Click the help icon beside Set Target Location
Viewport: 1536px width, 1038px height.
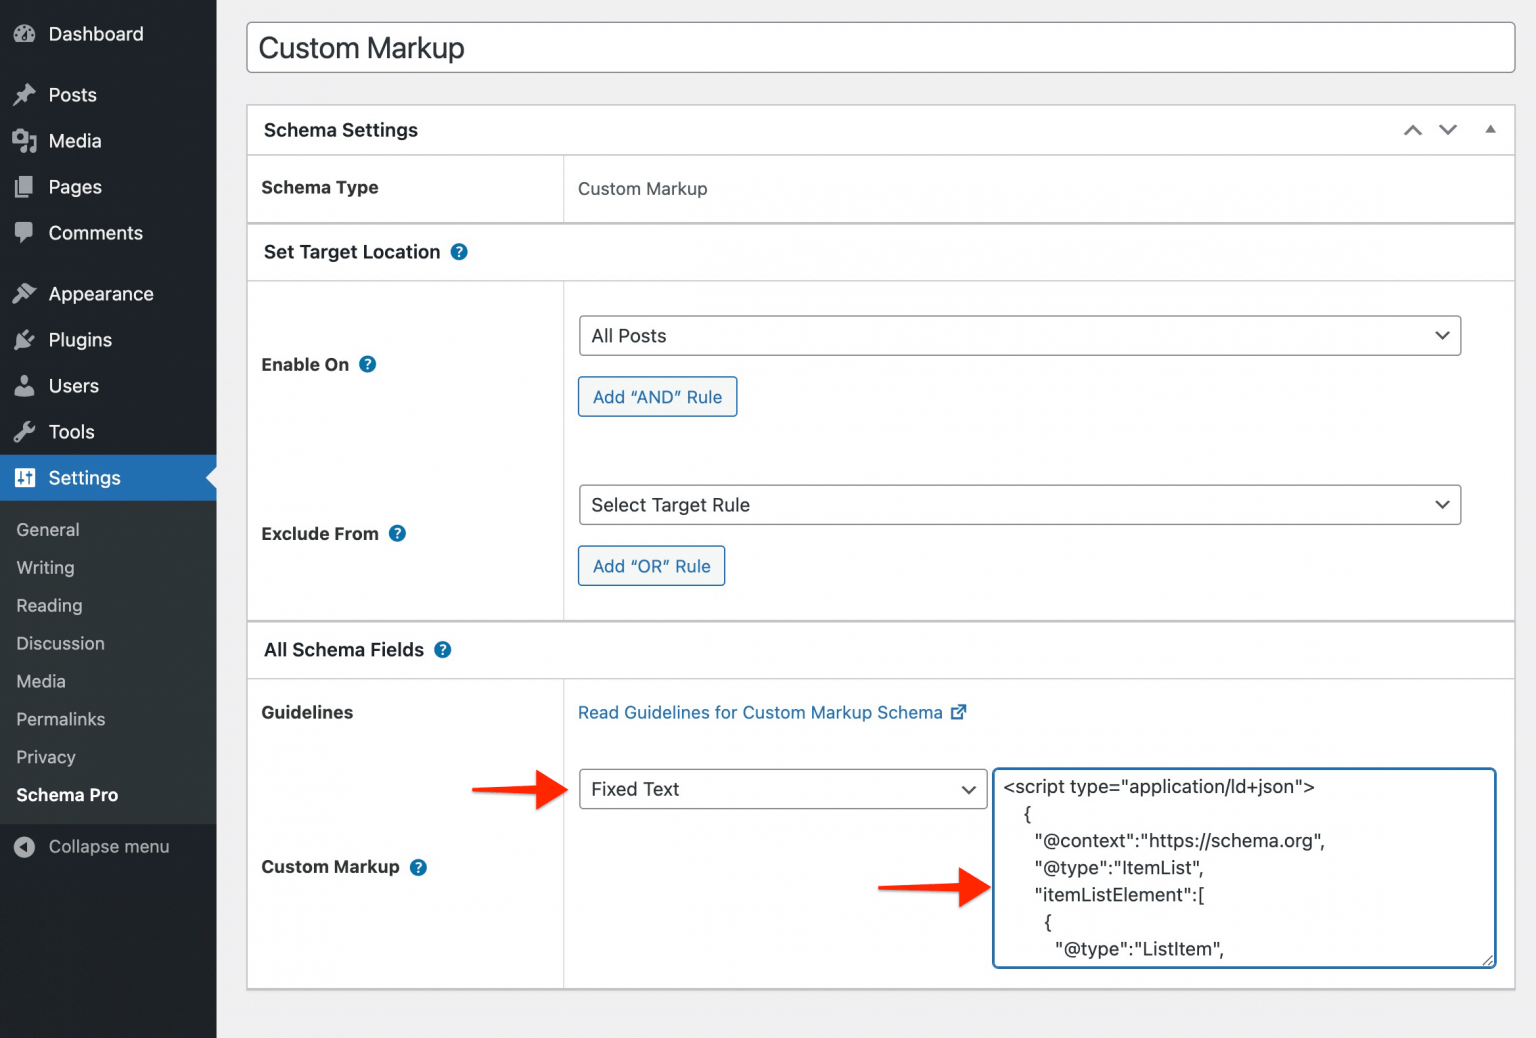pos(459,252)
